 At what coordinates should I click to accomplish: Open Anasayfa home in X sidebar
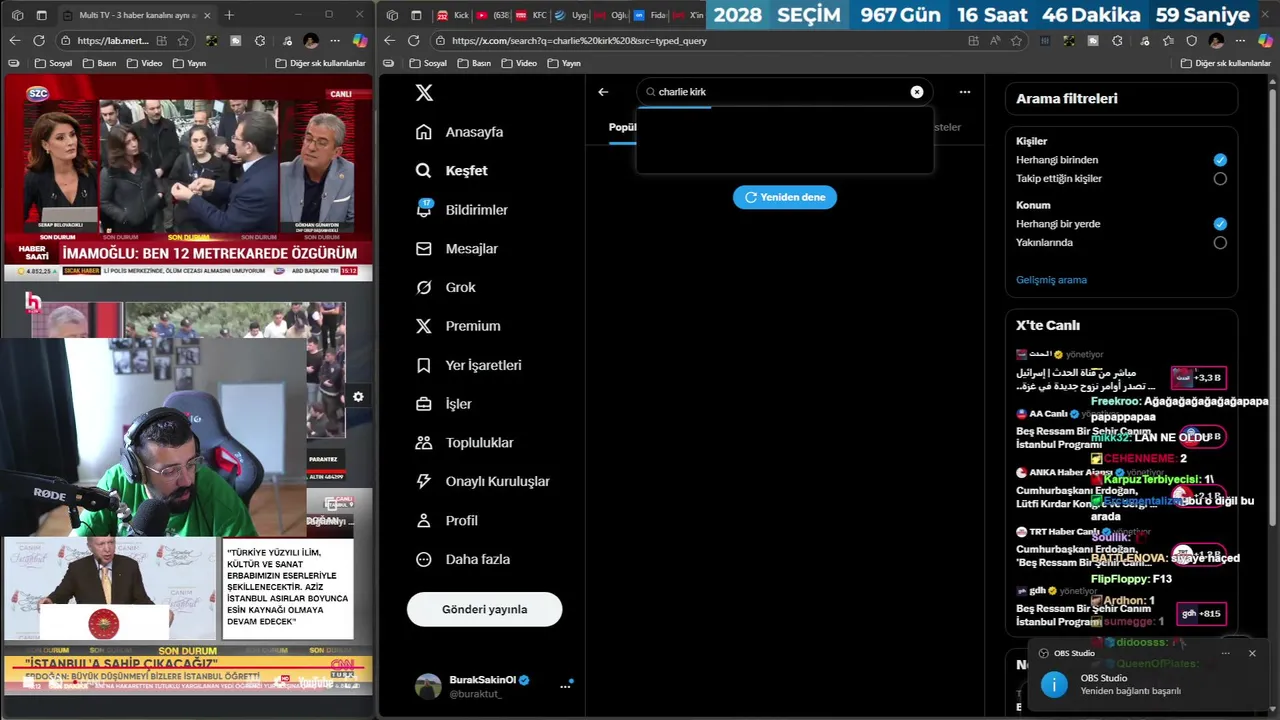coord(460,132)
